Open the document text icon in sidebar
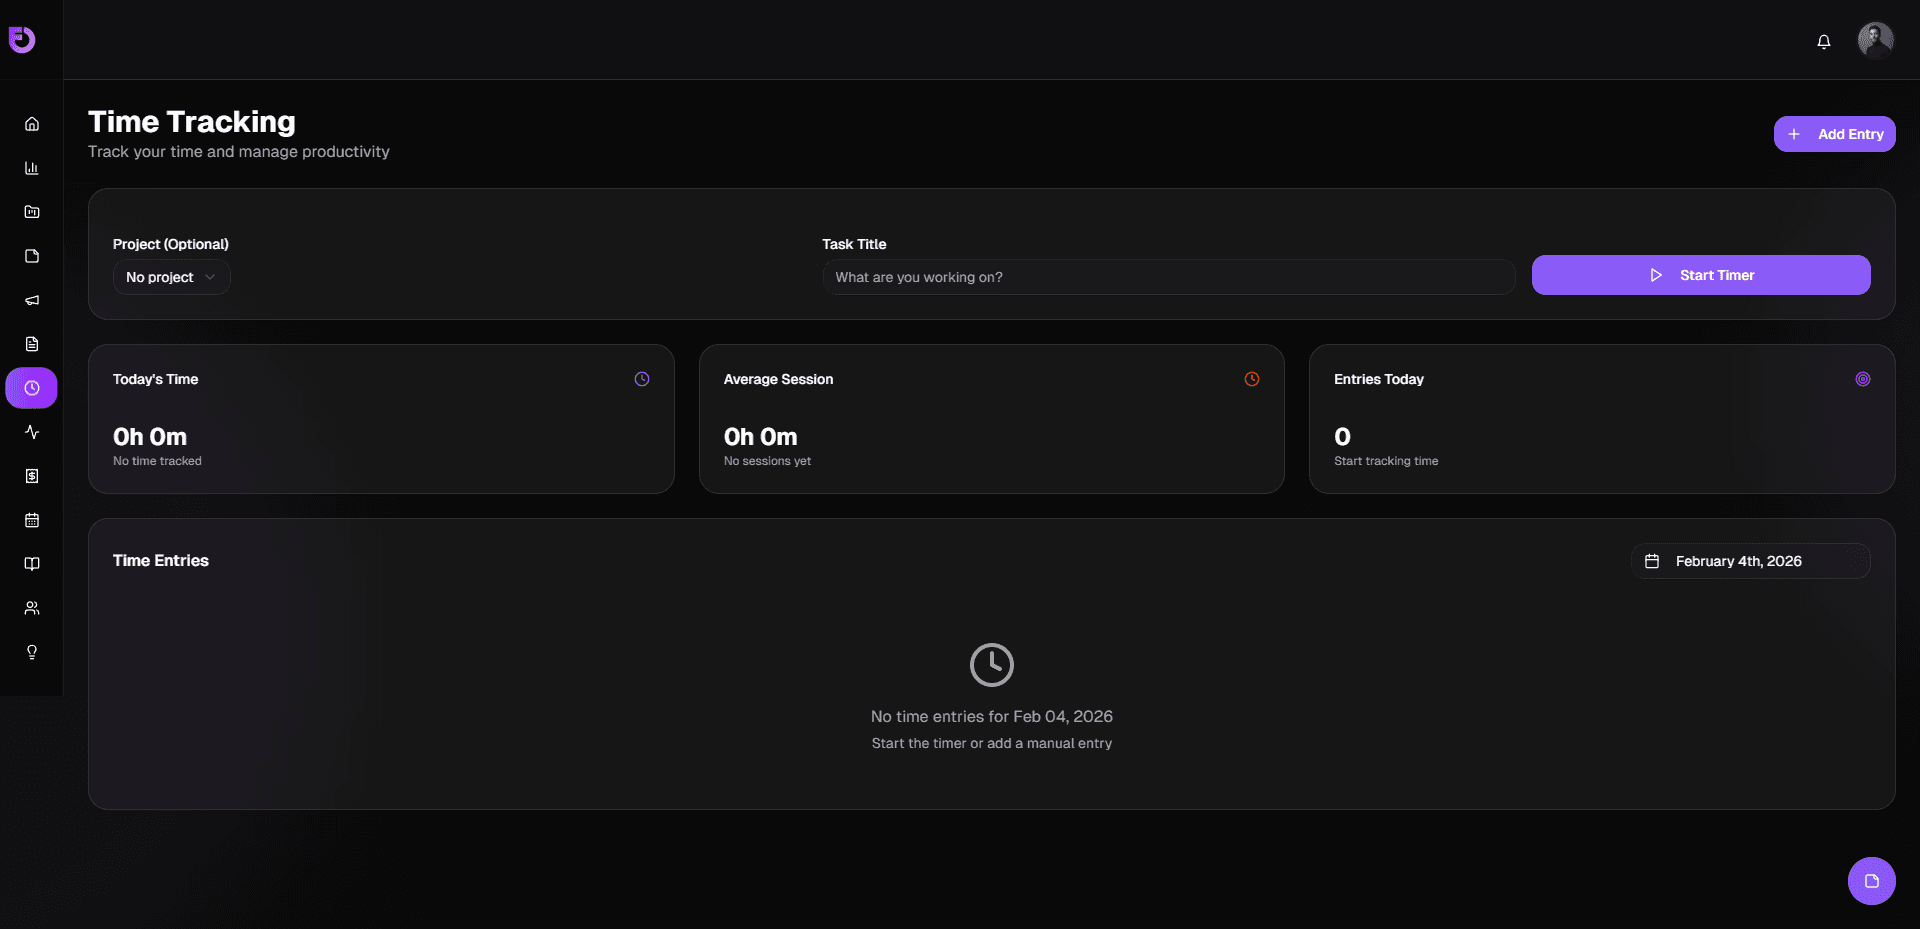 pyautogui.click(x=32, y=344)
